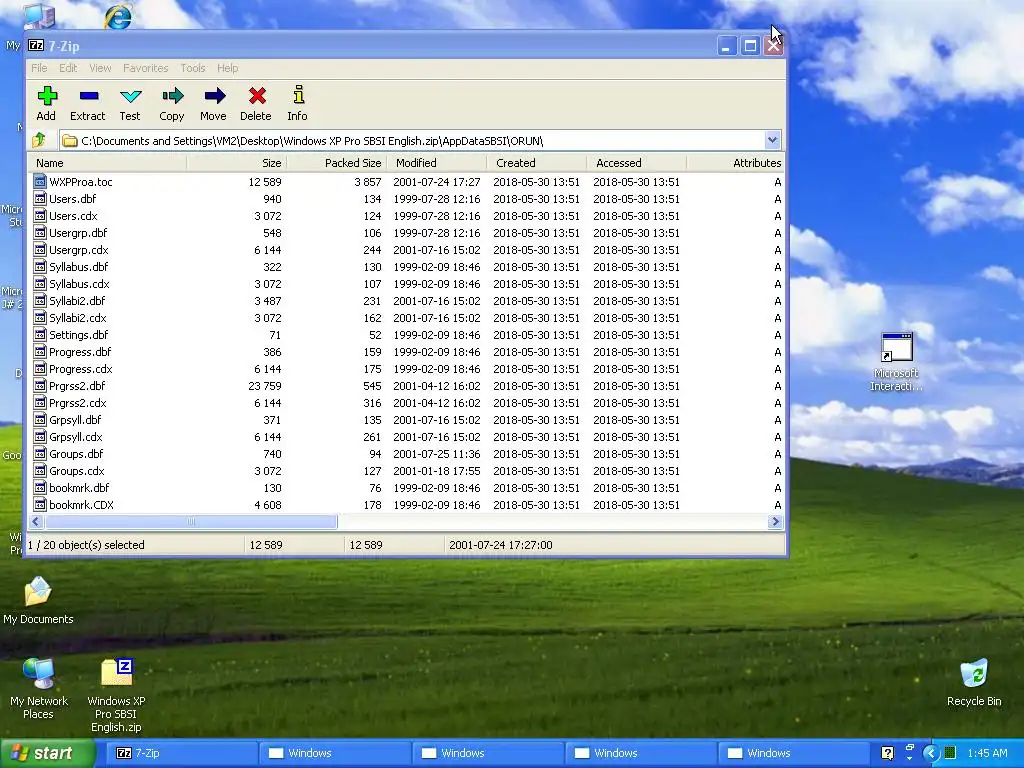This screenshot has height=768, width=1024.
Task: Select the Usergrp.dbf file
Action: tap(406, 232)
